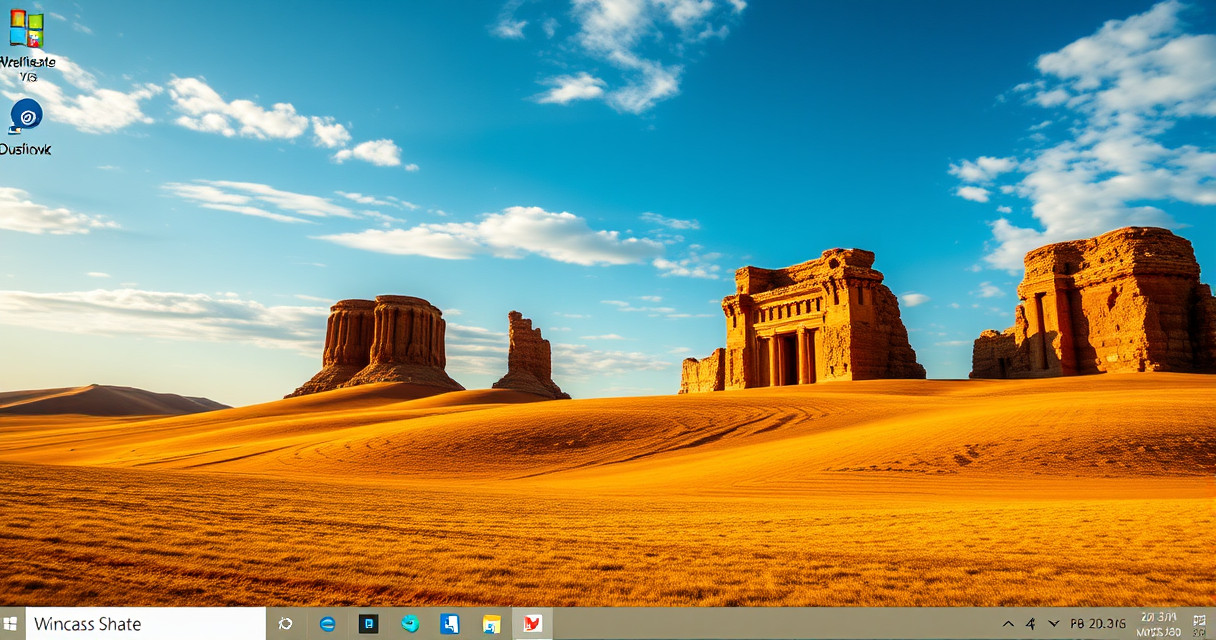This screenshot has width=1216, height=640.
Task: Open the blue document app taskbar icon
Action: [450, 624]
